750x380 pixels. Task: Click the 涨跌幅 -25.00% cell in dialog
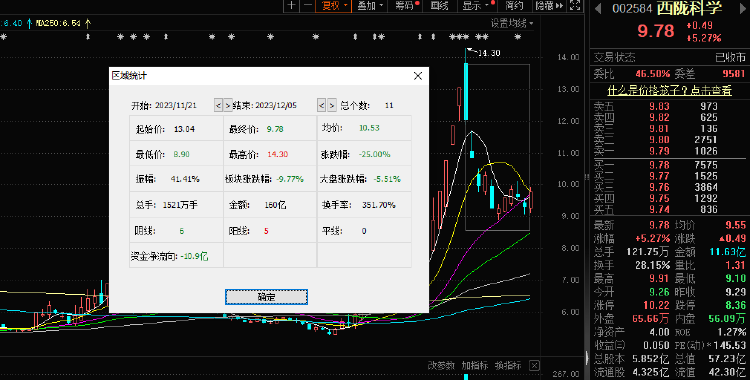coord(364,154)
